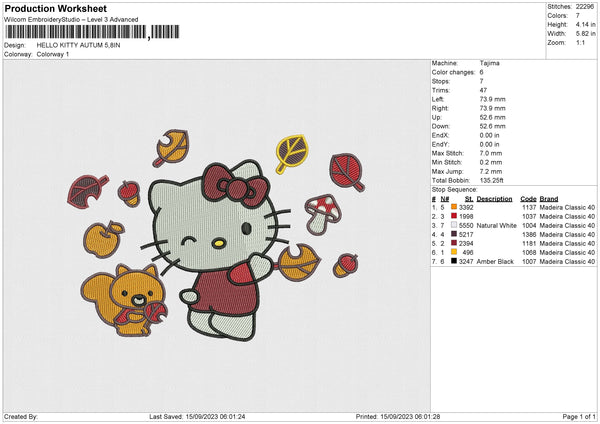Click thread code 1004

tap(529, 225)
